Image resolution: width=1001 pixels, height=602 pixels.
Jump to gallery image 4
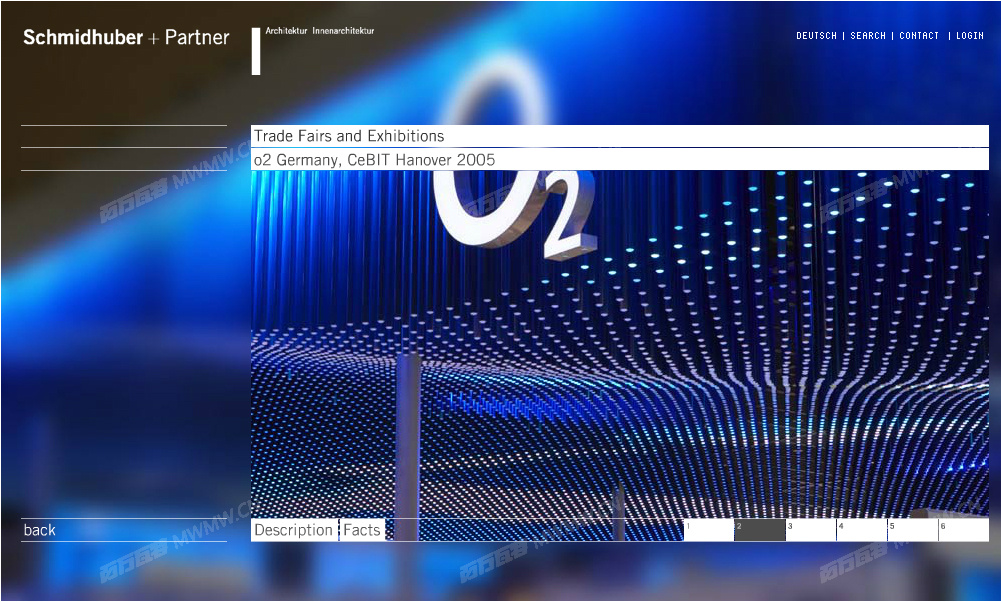click(862, 530)
